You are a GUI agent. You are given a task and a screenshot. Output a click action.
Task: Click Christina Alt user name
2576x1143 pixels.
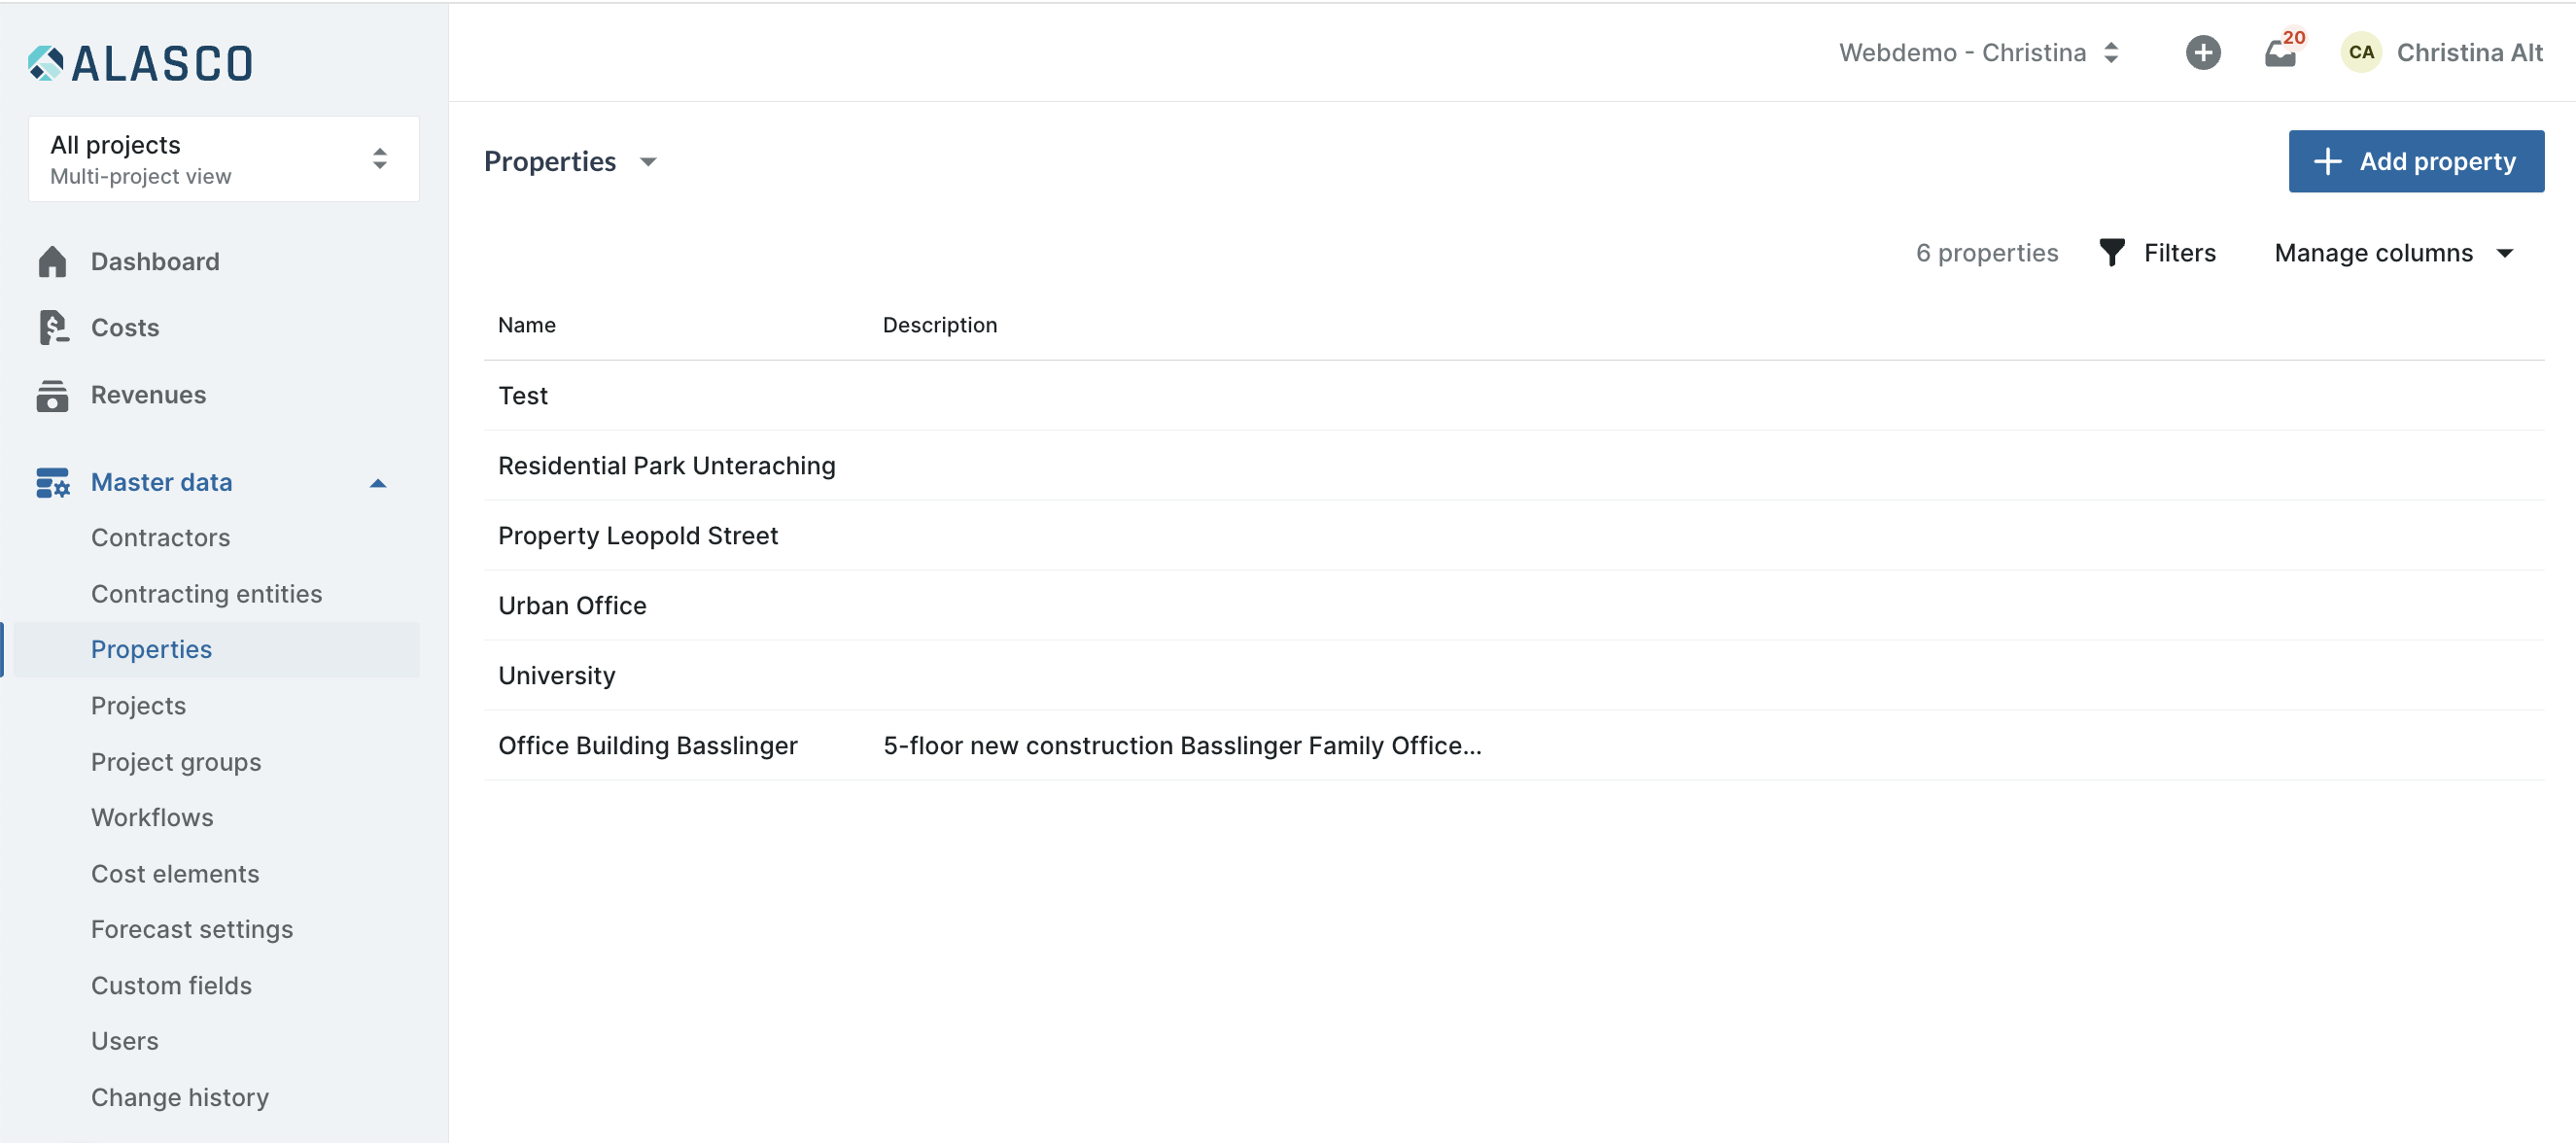(2470, 53)
